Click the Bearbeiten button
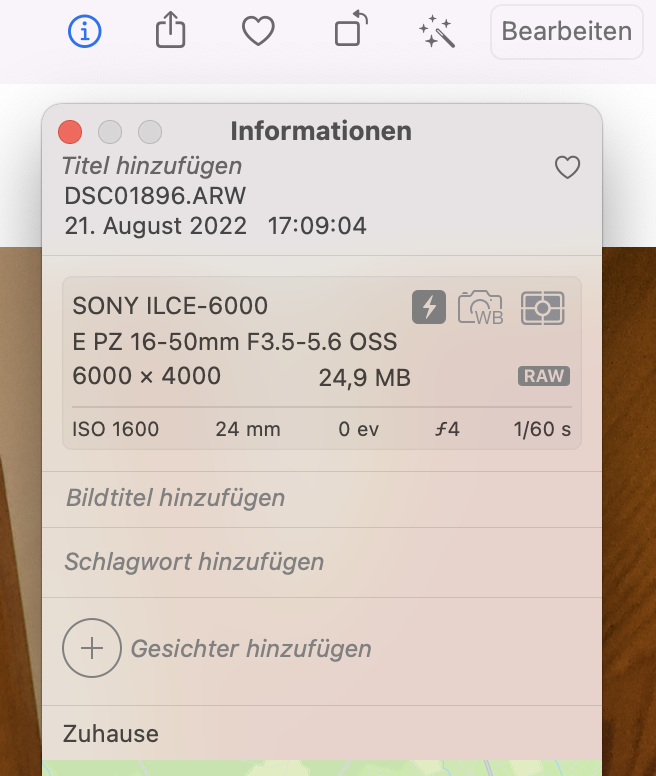 click(x=566, y=31)
